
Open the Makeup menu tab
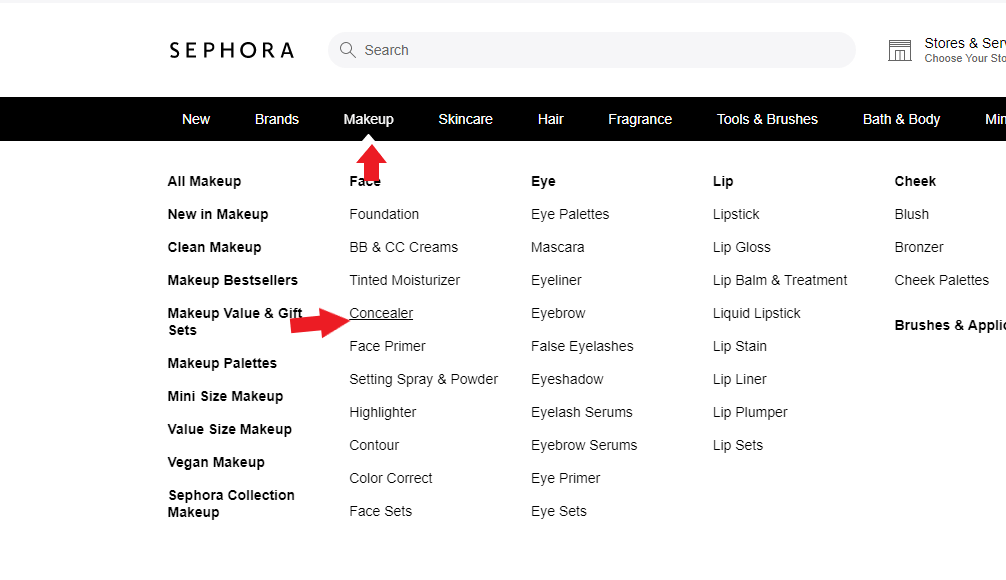368,119
